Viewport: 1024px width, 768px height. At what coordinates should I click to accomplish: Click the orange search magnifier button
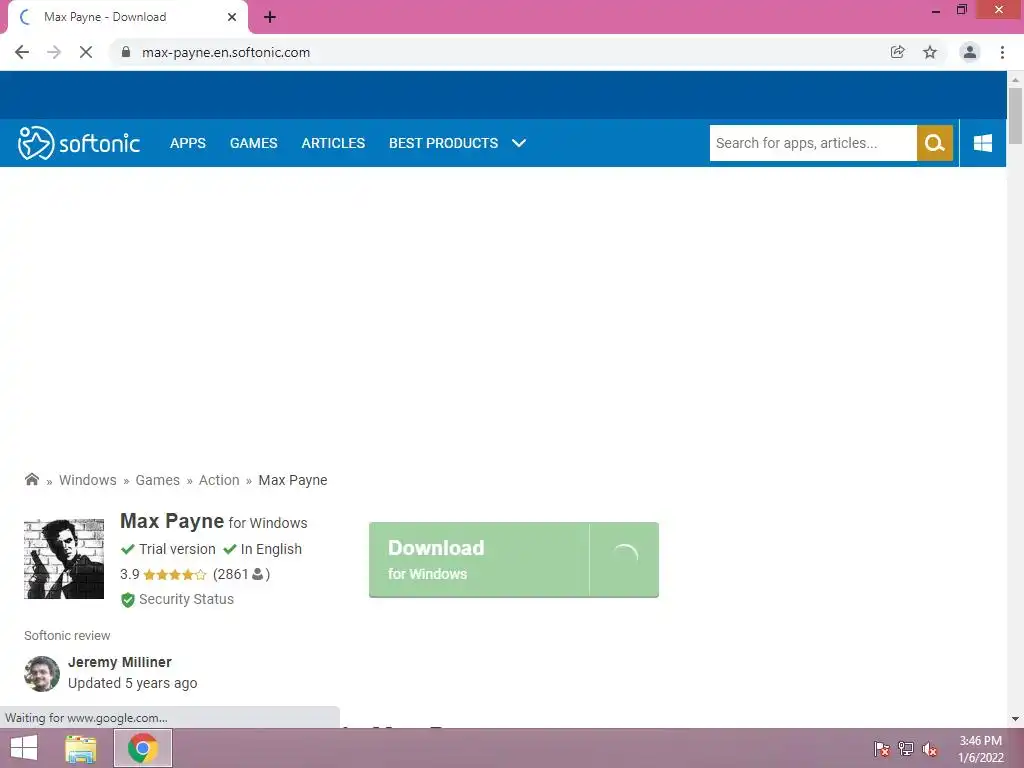coord(935,143)
